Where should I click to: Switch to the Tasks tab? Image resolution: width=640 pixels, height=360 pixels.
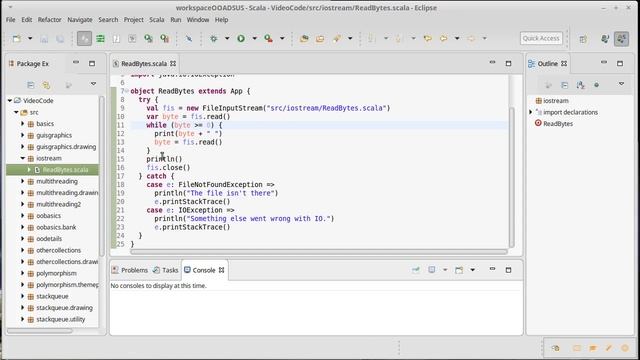click(166, 270)
